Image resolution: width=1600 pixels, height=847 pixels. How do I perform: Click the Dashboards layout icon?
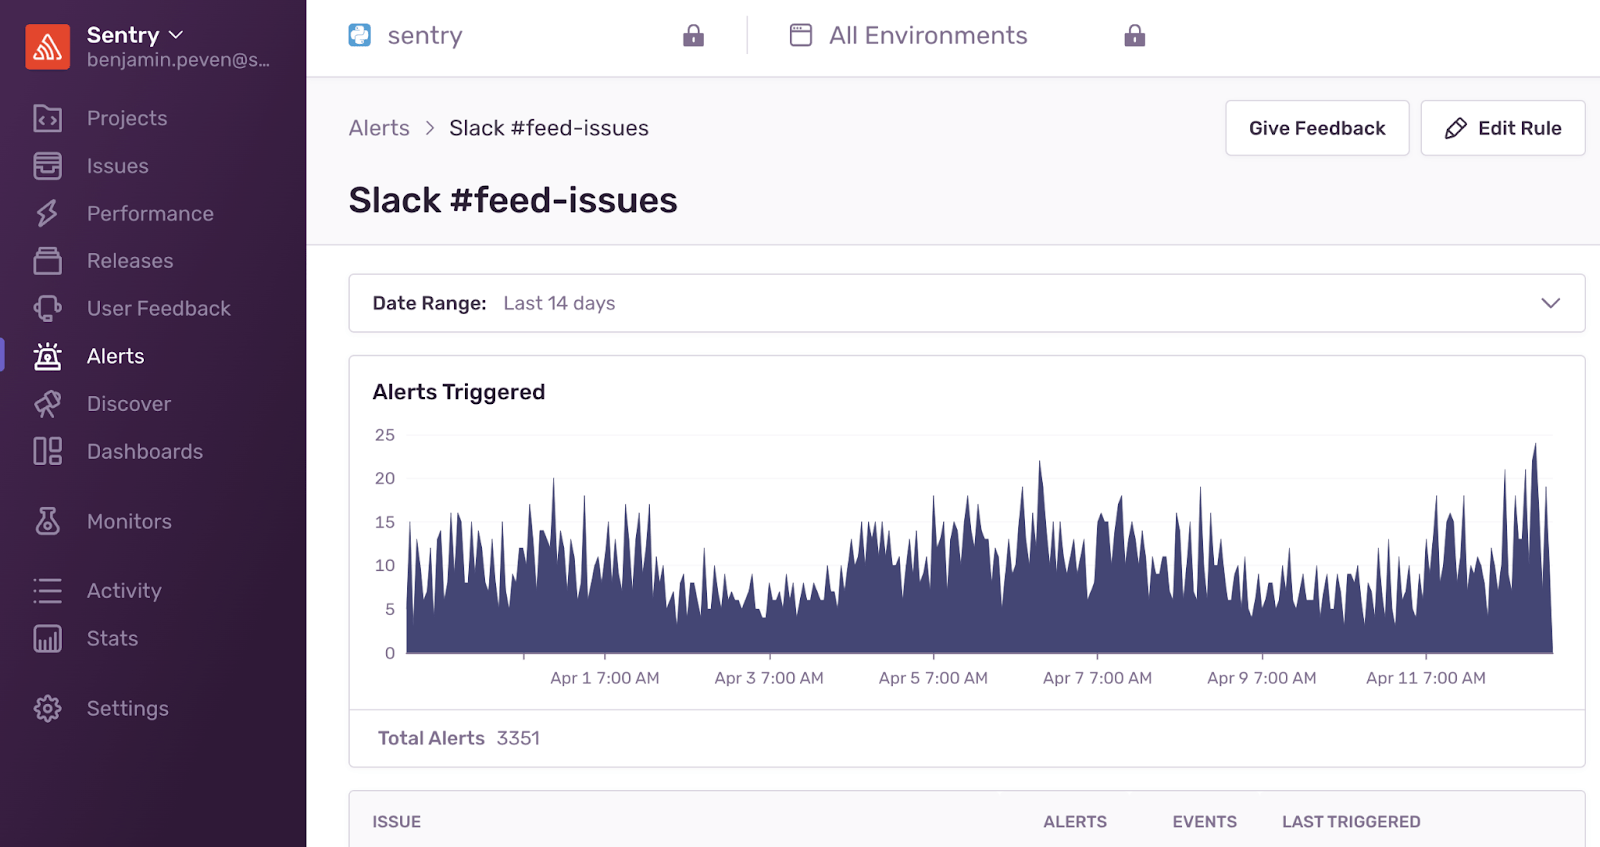click(47, 451)
